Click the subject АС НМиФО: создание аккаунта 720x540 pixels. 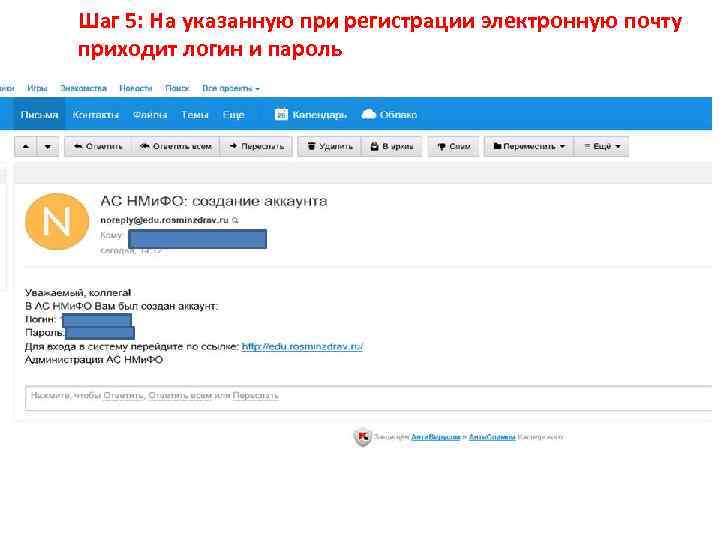pos(214,201)
